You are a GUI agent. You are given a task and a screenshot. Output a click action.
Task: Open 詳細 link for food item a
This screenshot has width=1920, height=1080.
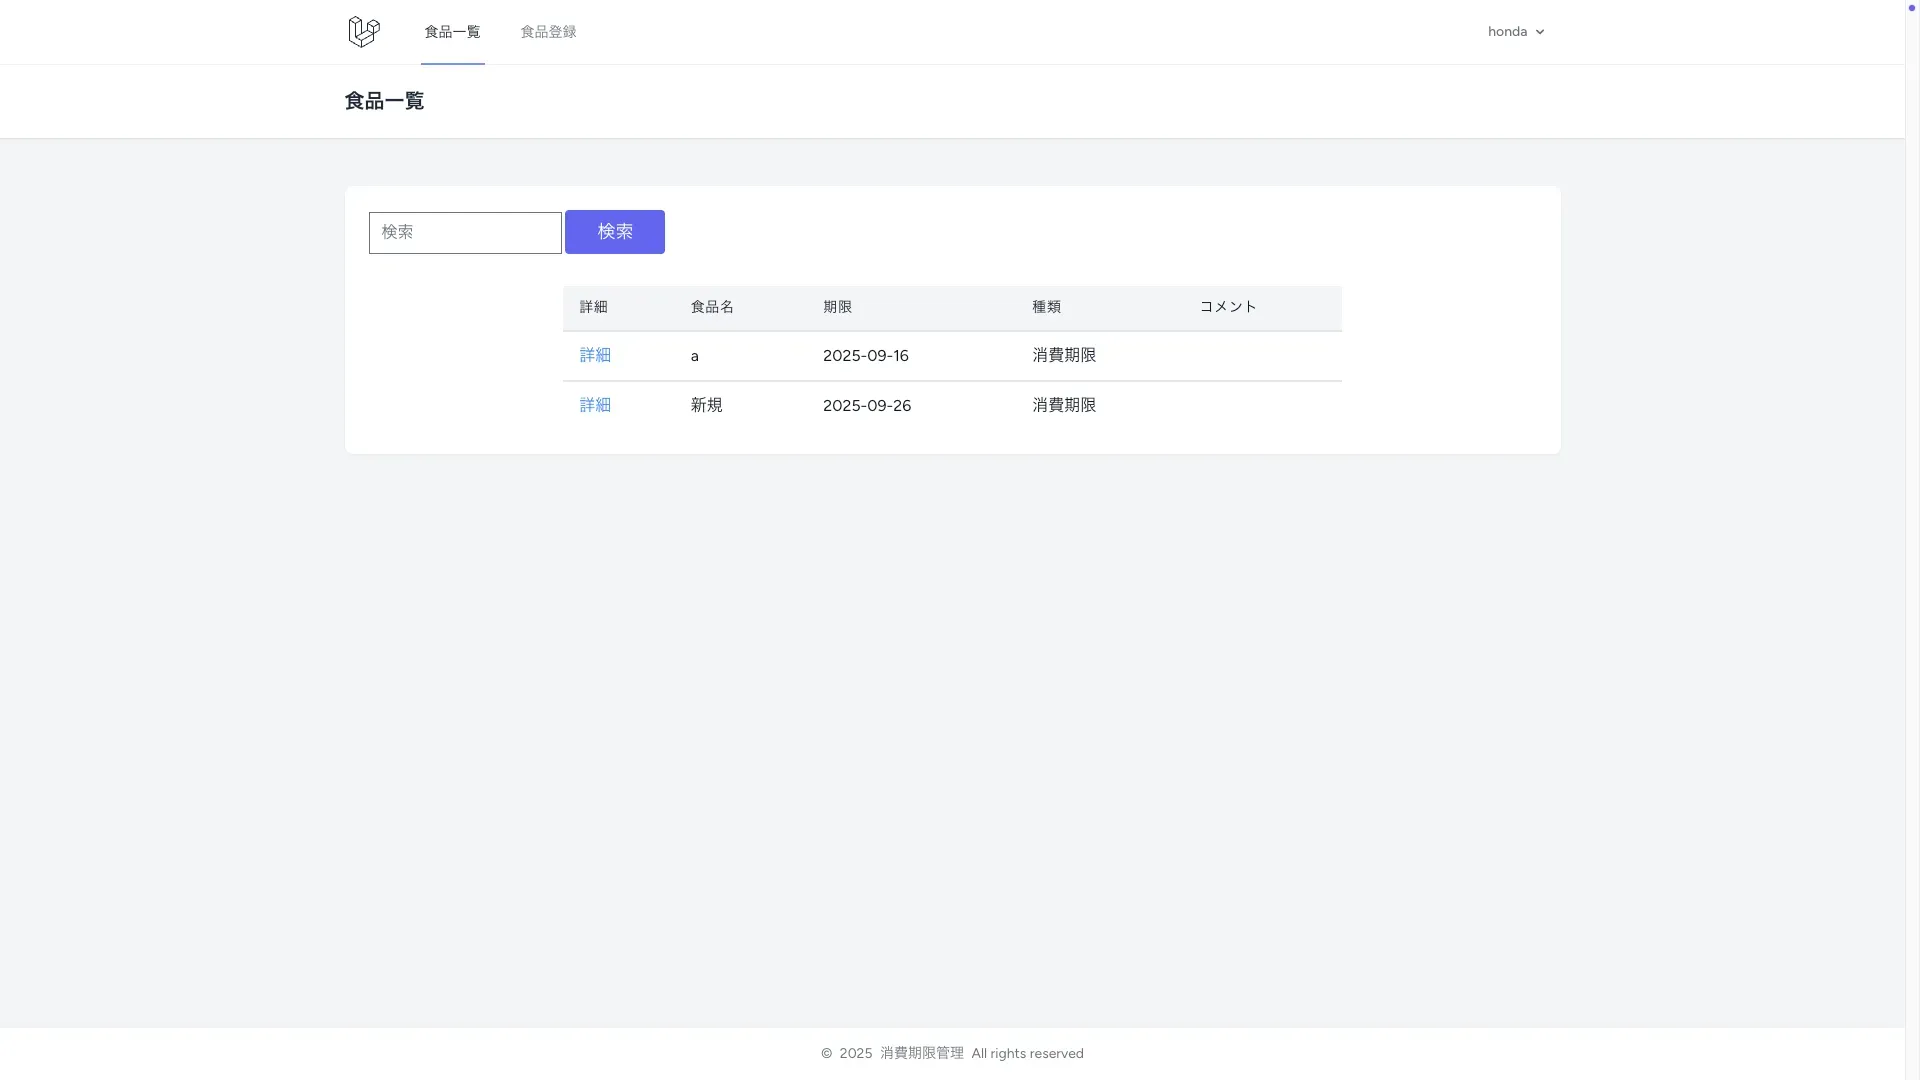click(x=595, y=356)
